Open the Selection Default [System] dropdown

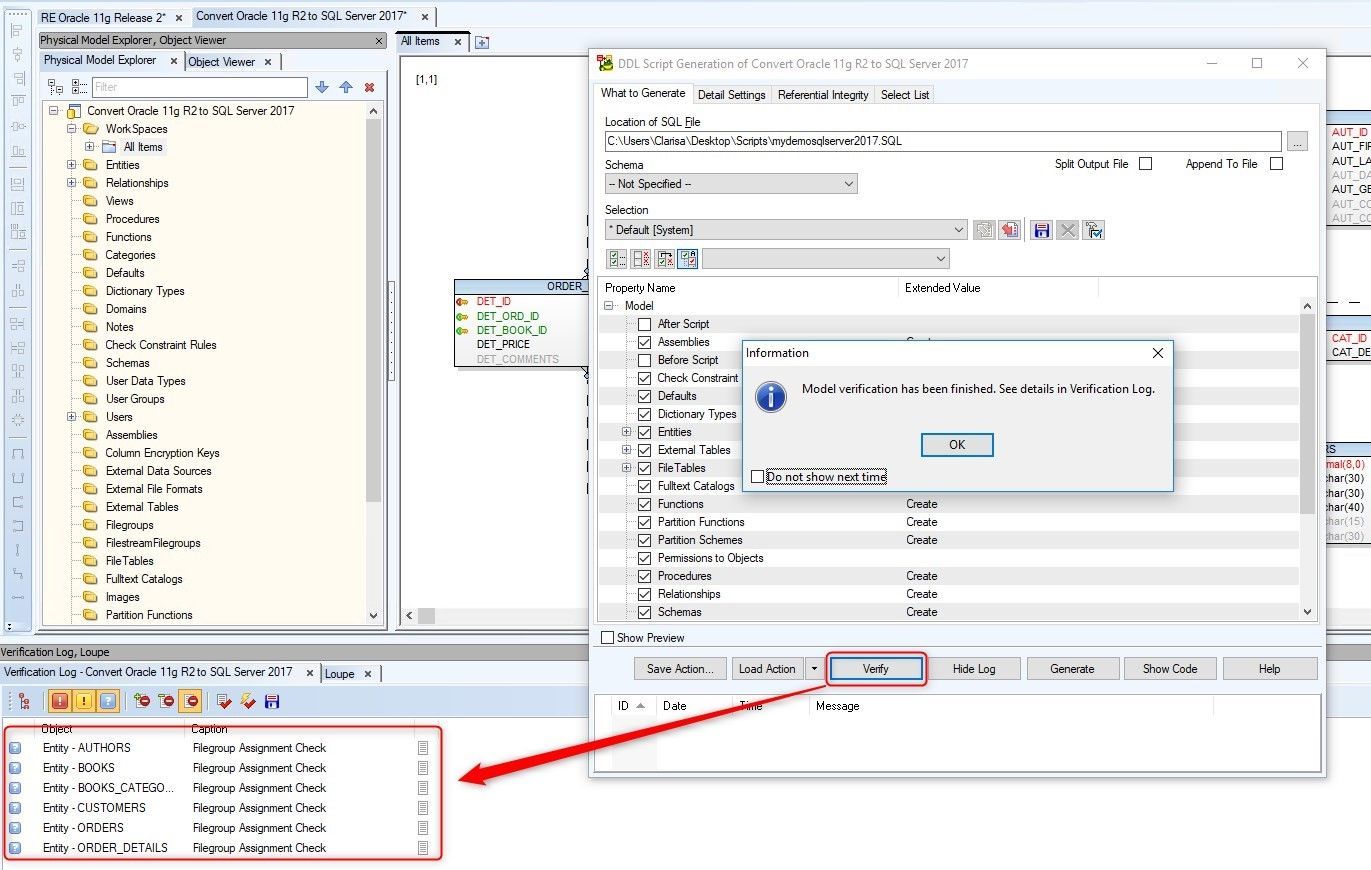786,230
